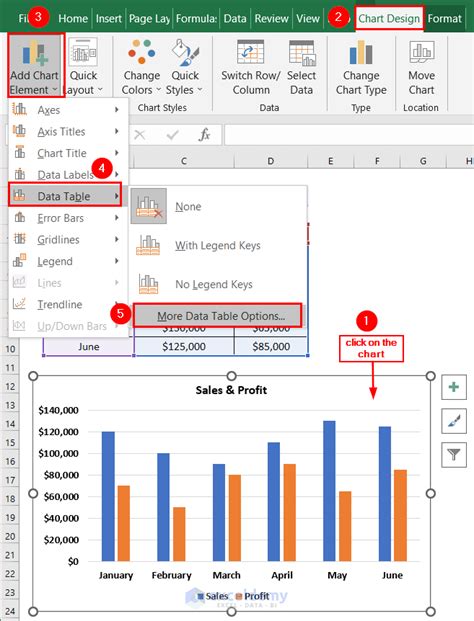Choose No Legend Keys icon
This screenshot has width=474, height=621.
pos(148,284)
